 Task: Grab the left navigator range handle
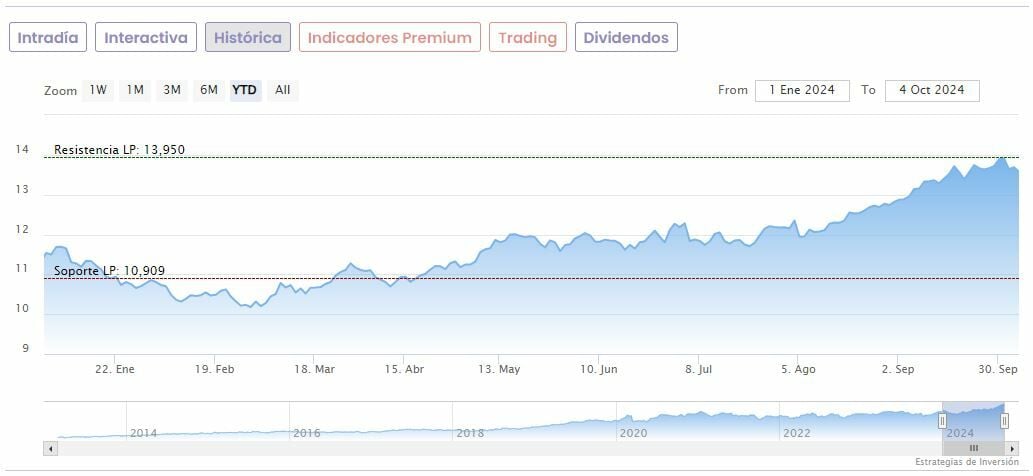(x=942, y=421)
